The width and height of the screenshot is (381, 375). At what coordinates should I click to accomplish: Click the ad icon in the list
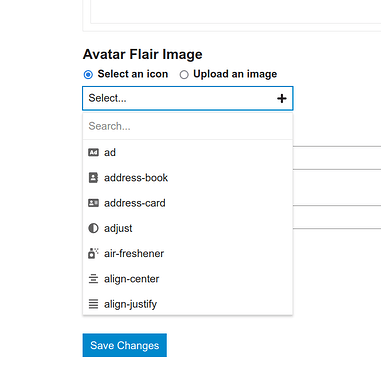click(x=93, y=152)
